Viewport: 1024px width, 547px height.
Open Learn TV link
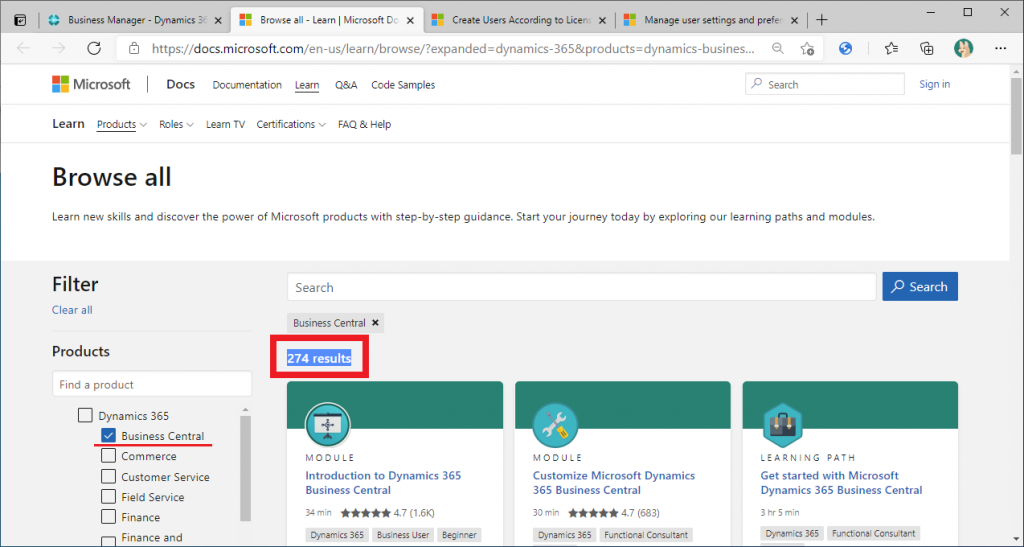(x=225, y=124)
